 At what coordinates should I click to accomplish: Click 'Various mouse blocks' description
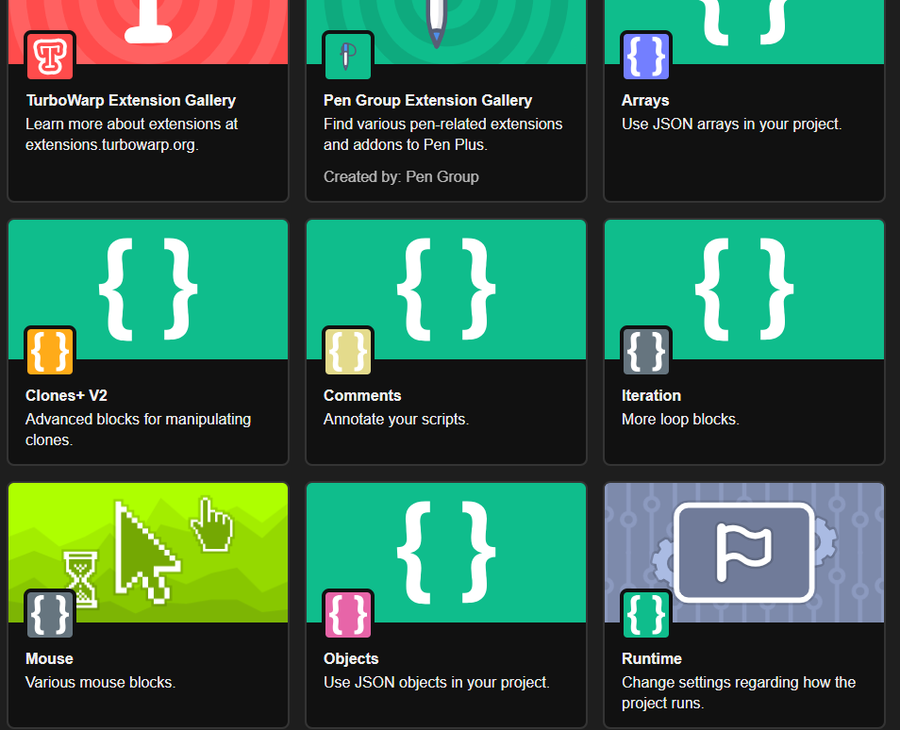point(100,682)
